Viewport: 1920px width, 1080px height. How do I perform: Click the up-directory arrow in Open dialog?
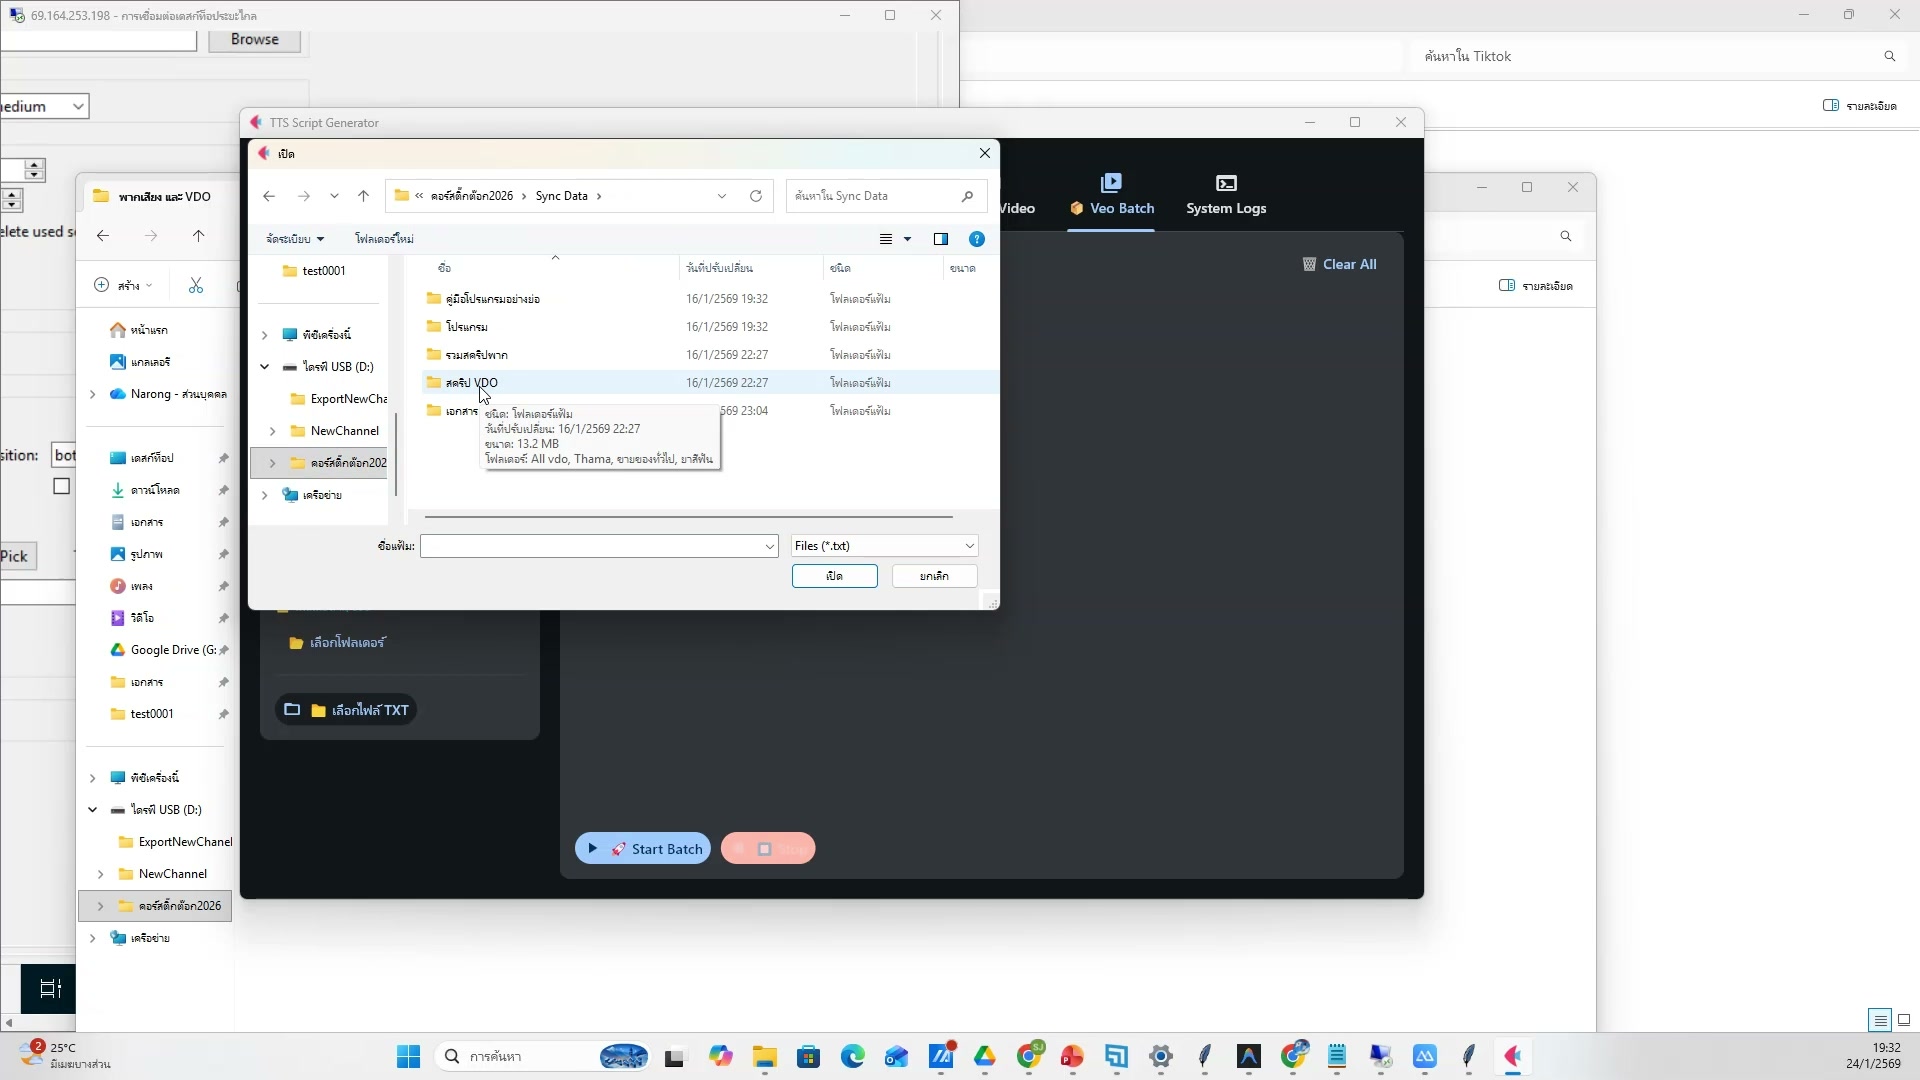(x=363, y=196)
